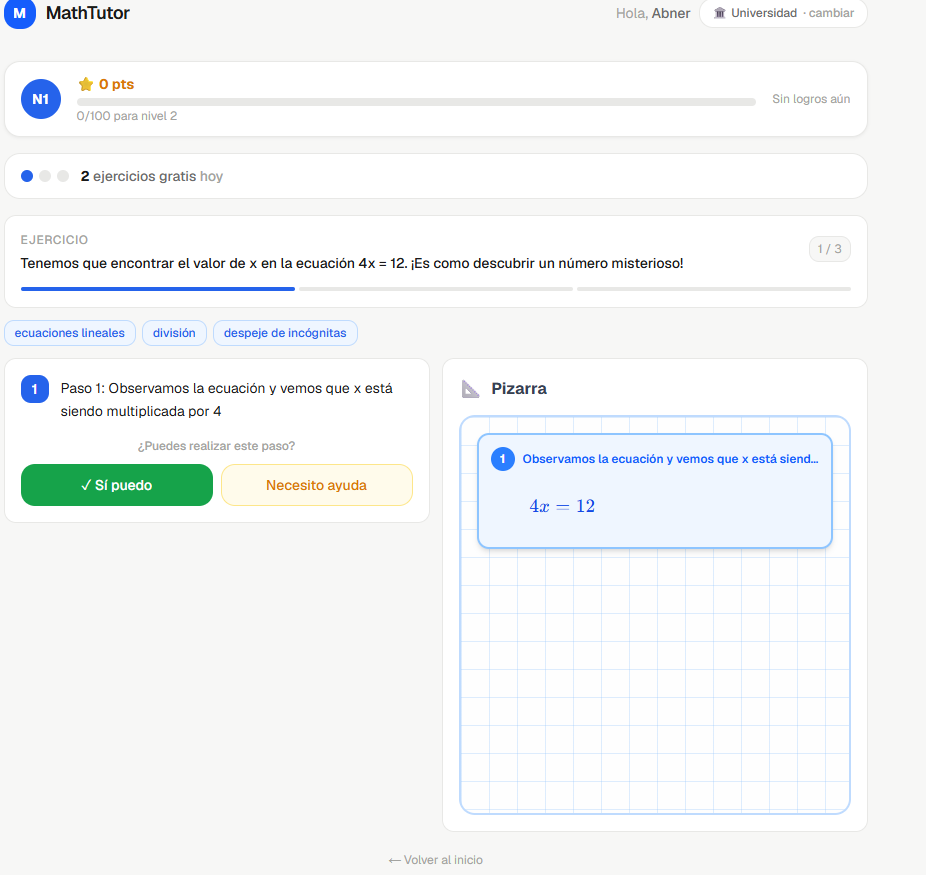Open the Universidad level selector
Viewport: 926px width, 875px height.
coord(783,13)
